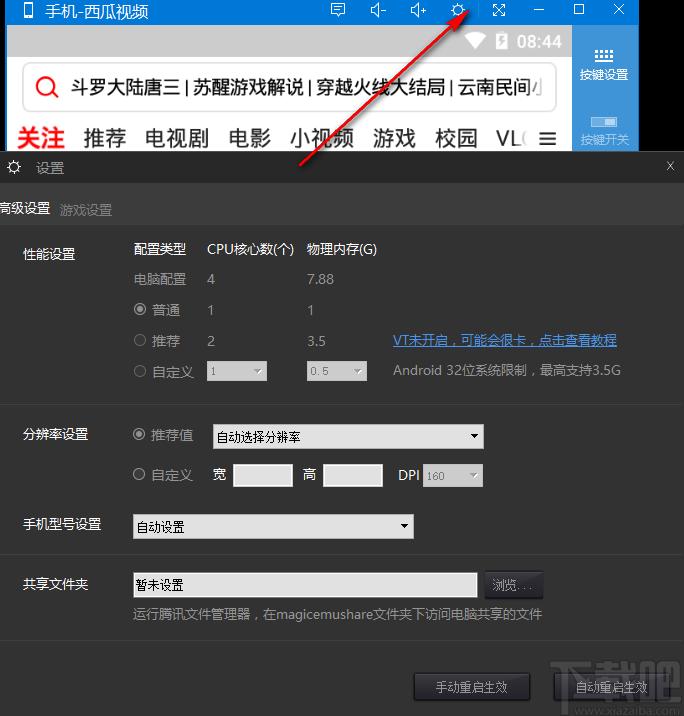Open settings via the gear icon in title bar
Screen dimensions: 684x716
[458, 10]
